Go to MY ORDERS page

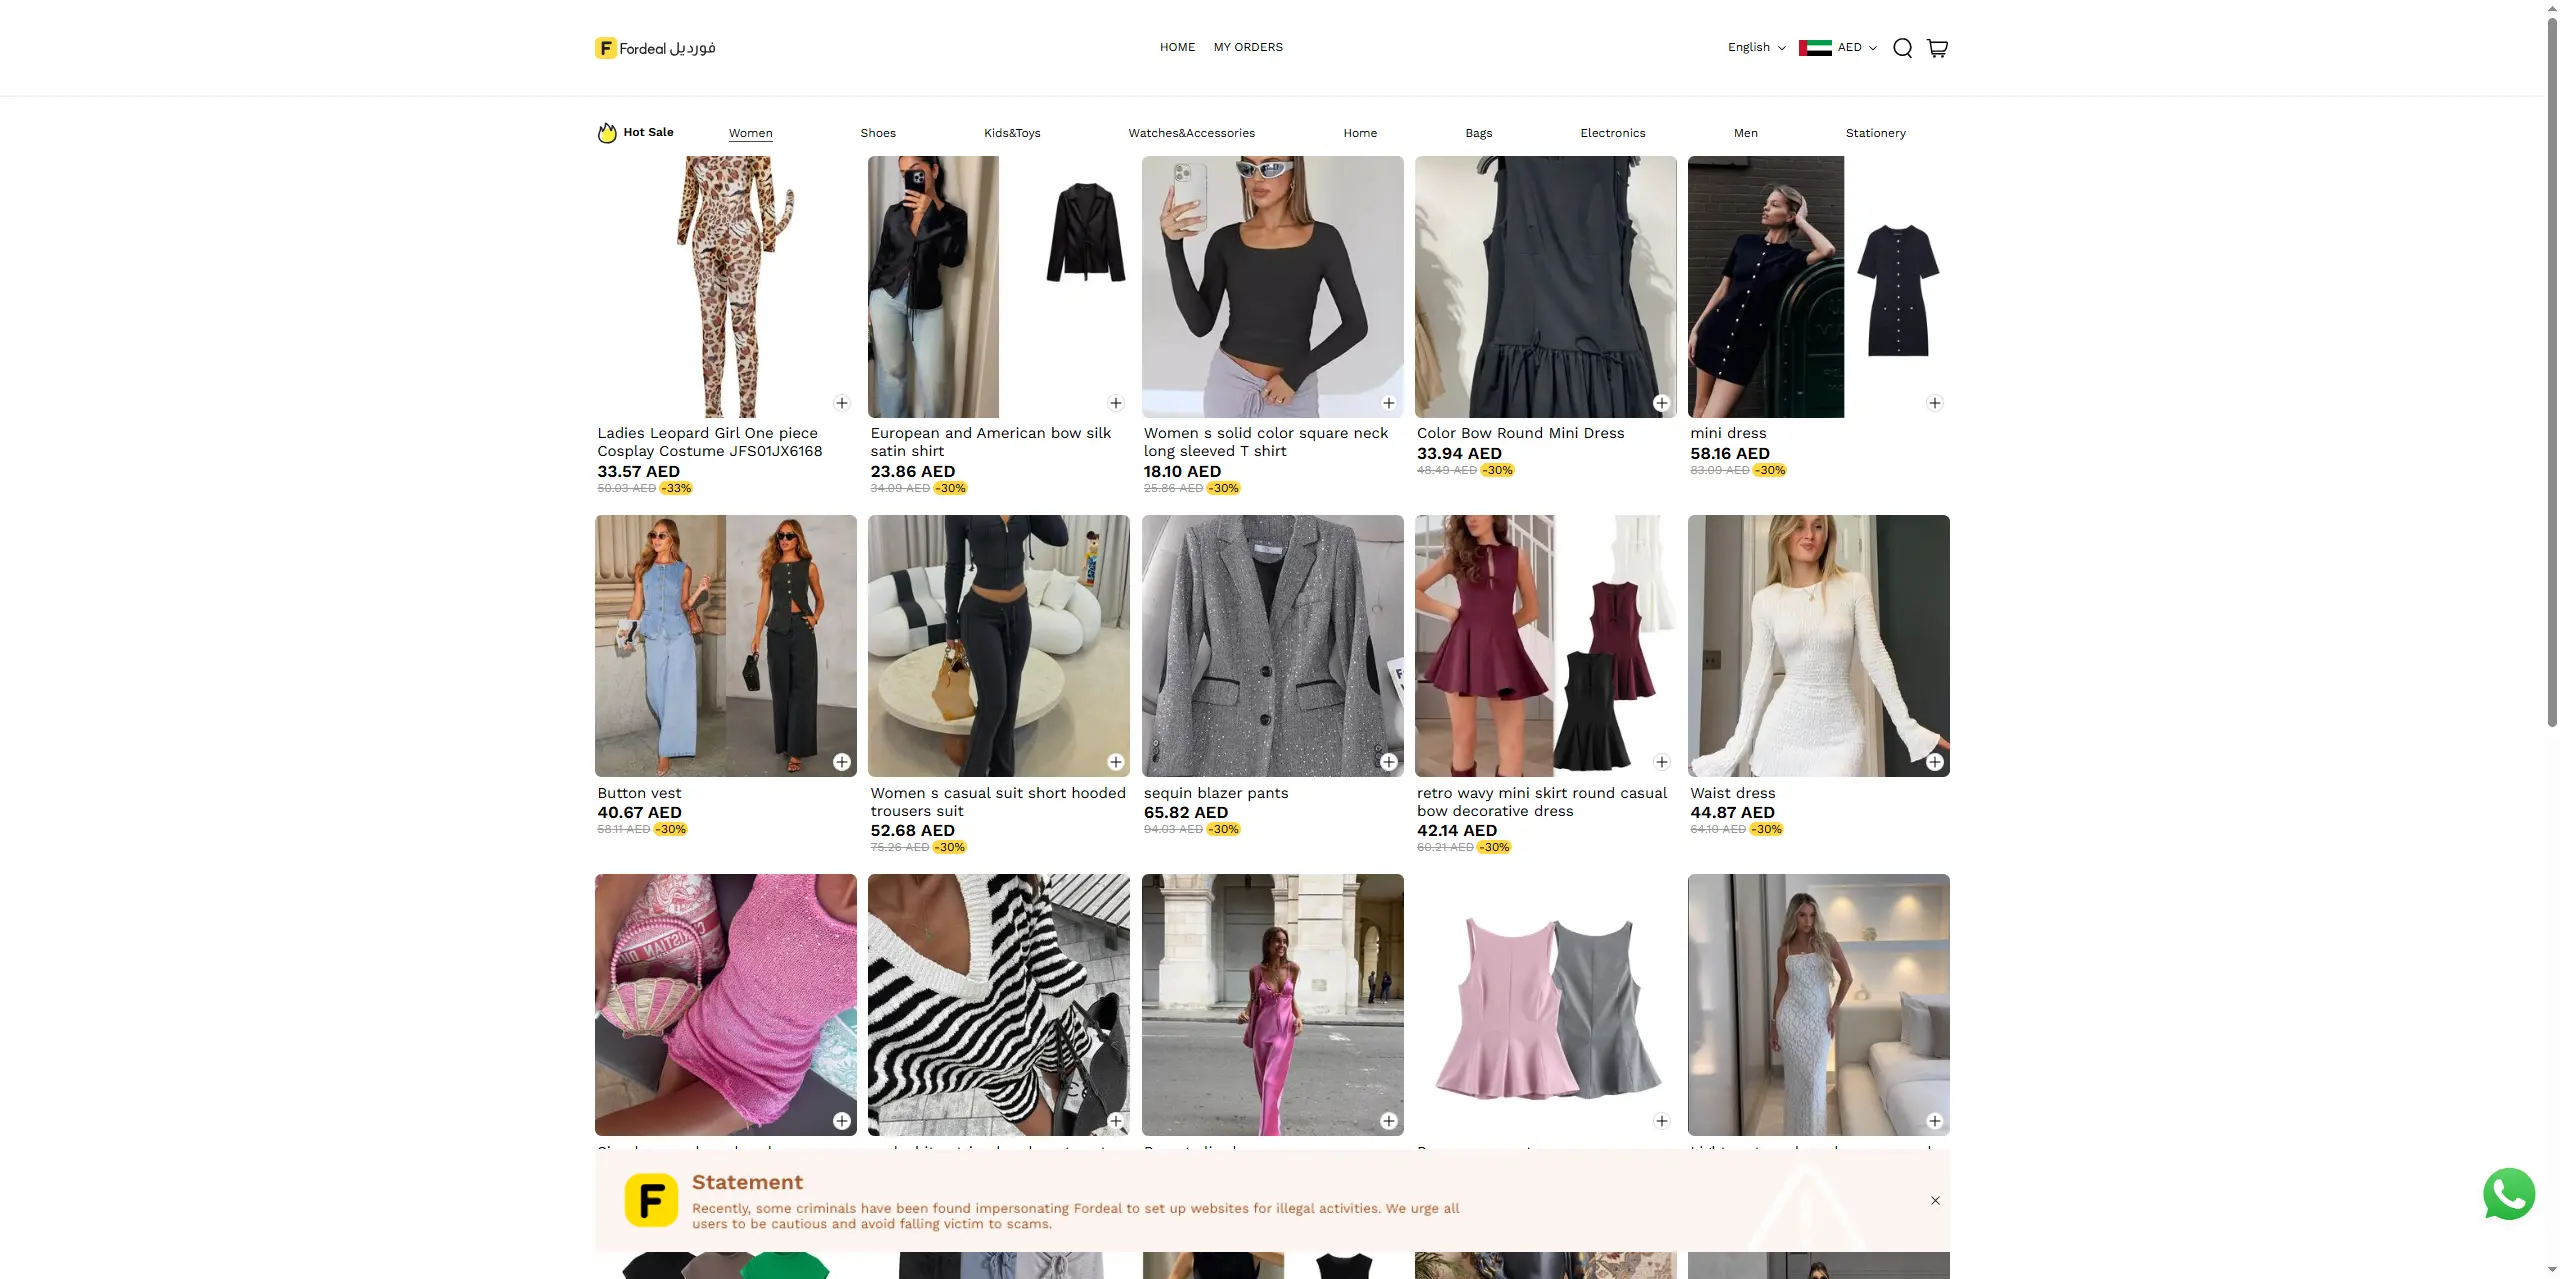[x=1248, y=47]
